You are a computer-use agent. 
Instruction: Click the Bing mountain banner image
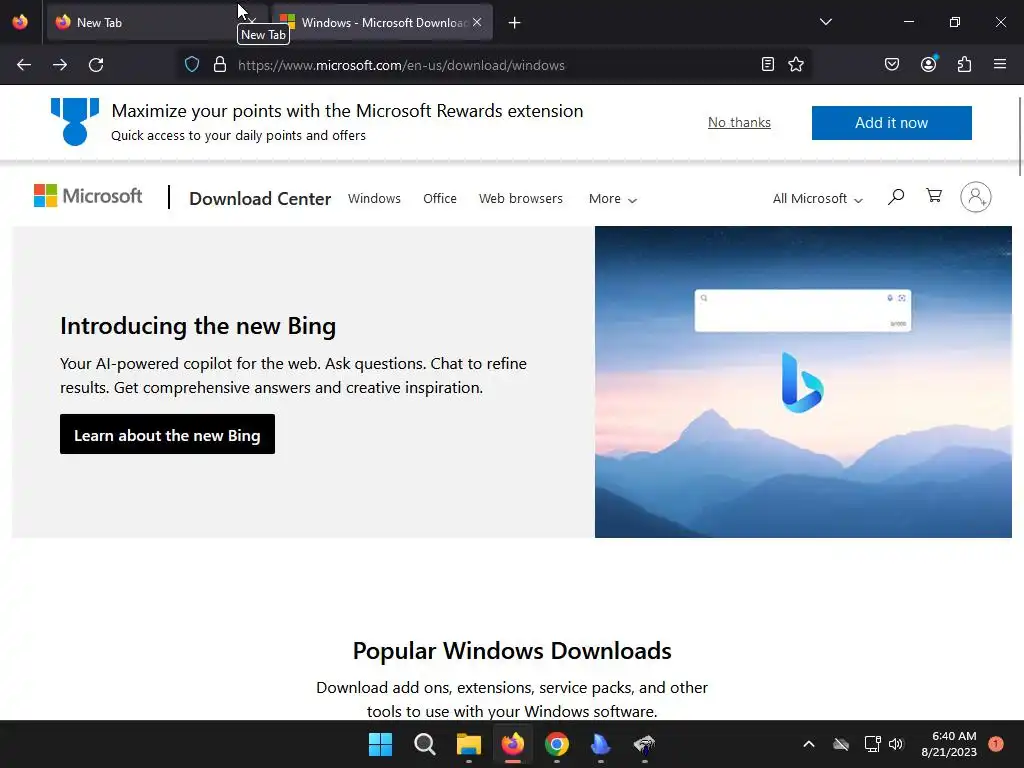(803, 382)
